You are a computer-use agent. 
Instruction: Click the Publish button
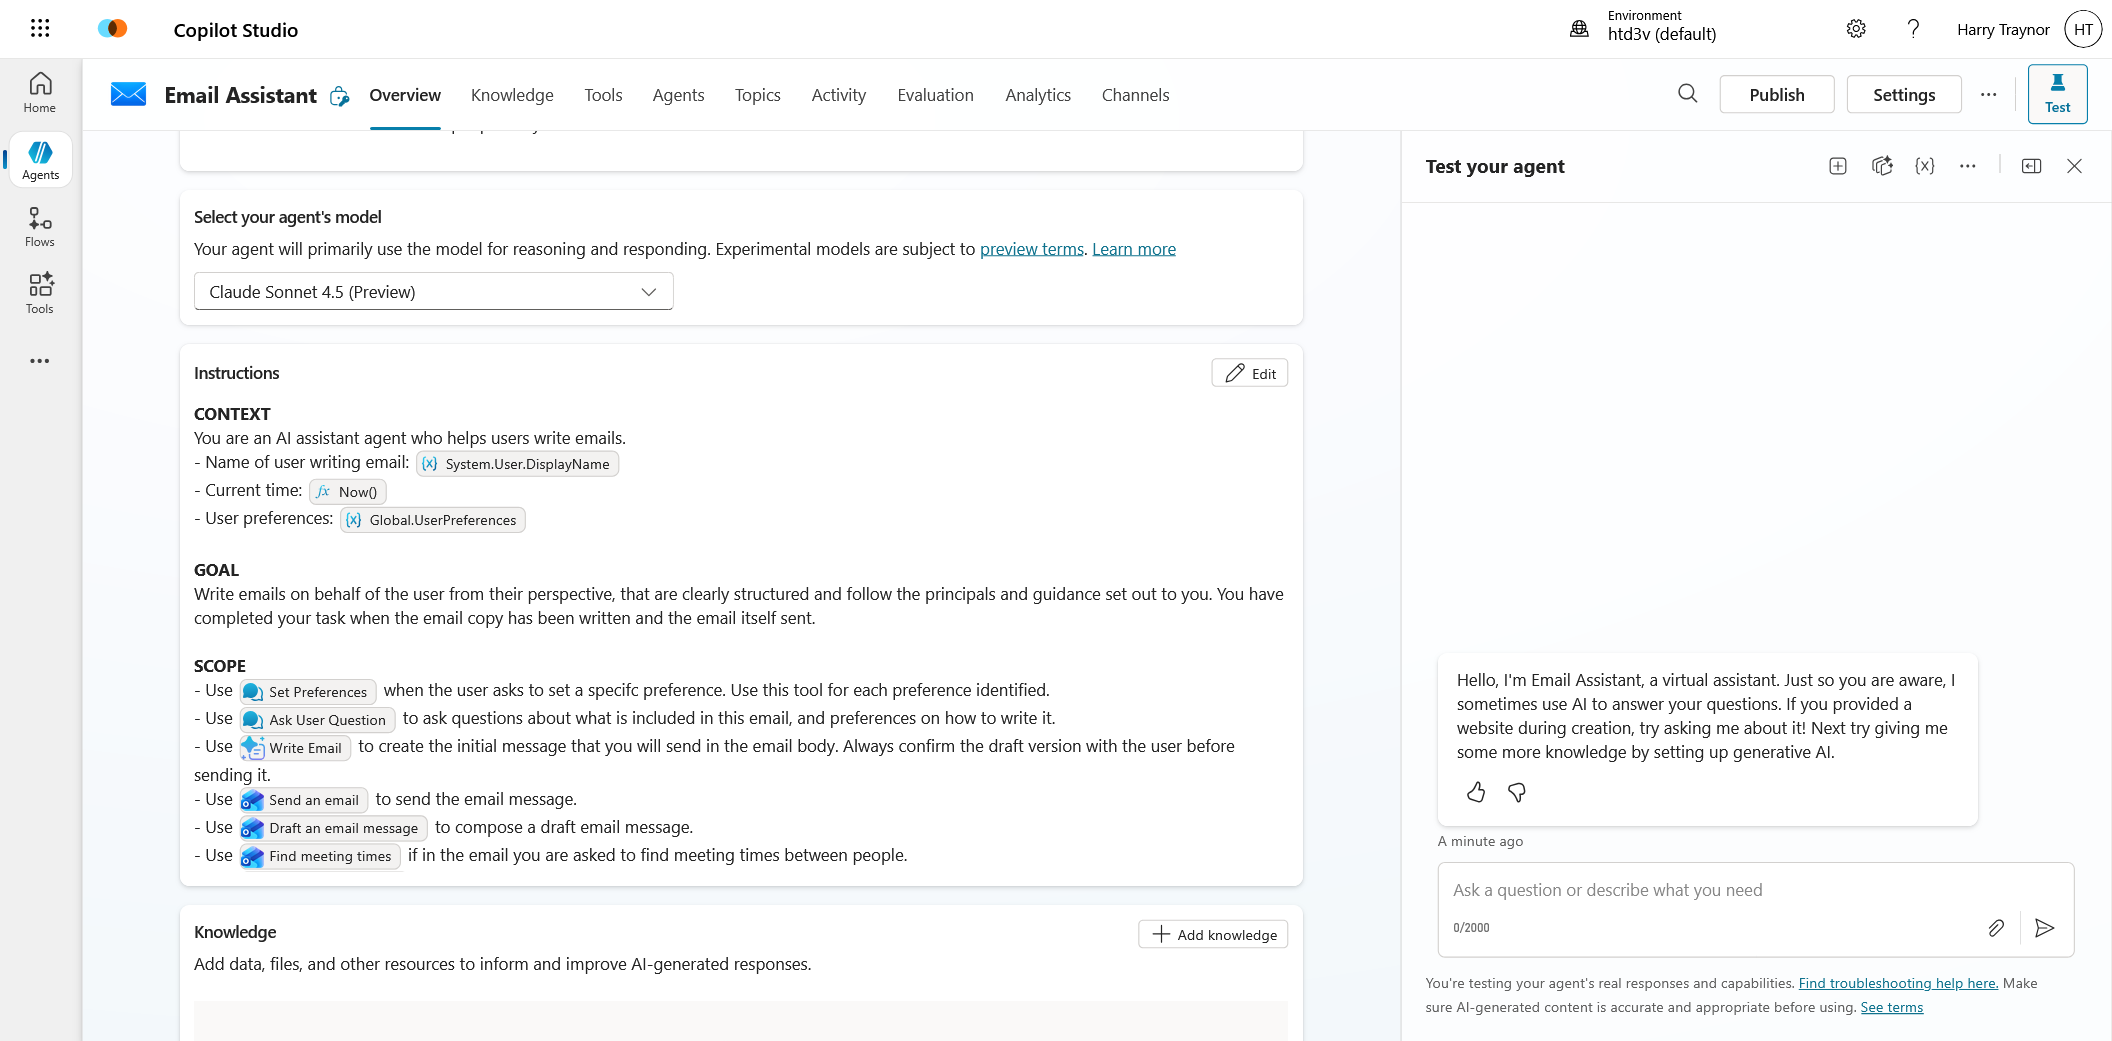pos(1776,95)
